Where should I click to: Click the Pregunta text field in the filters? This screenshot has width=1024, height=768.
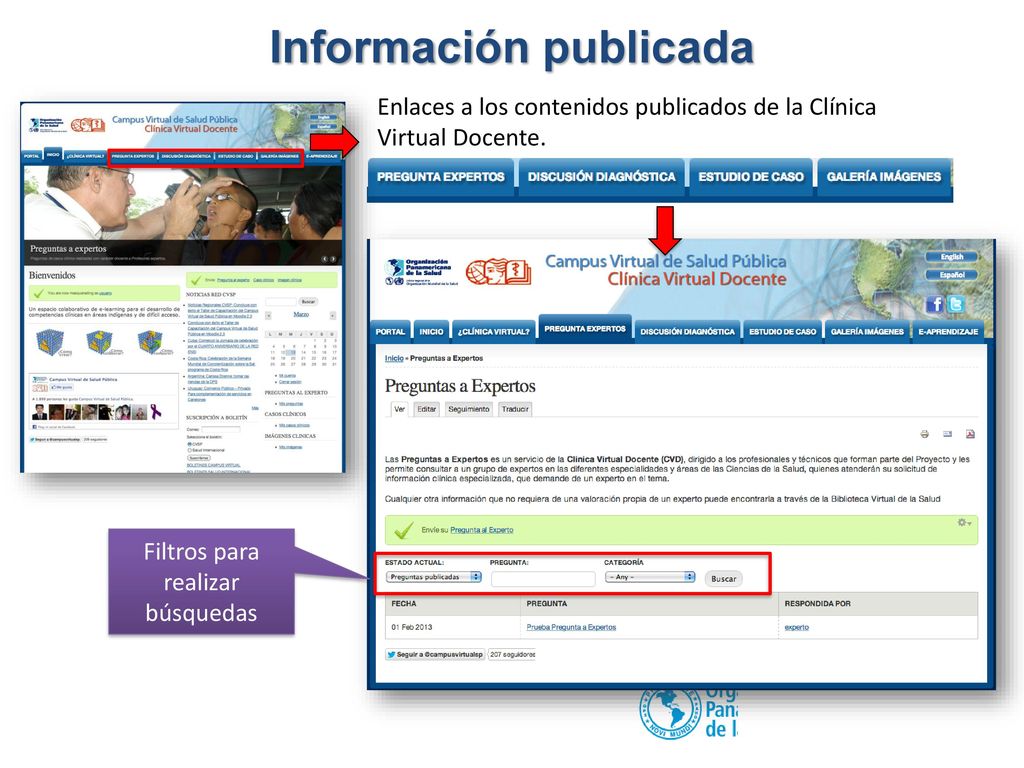(x=543, y=579)
